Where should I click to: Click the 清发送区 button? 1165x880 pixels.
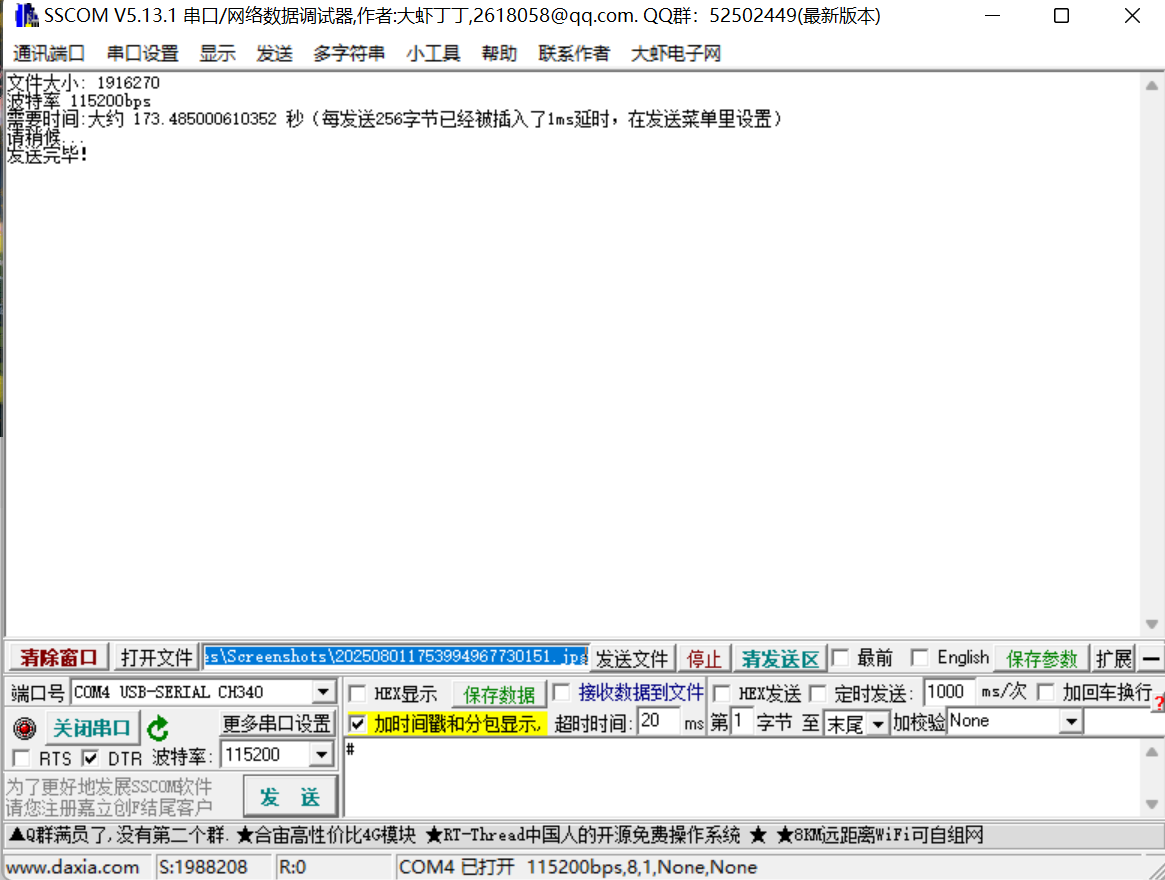(780, 659)
